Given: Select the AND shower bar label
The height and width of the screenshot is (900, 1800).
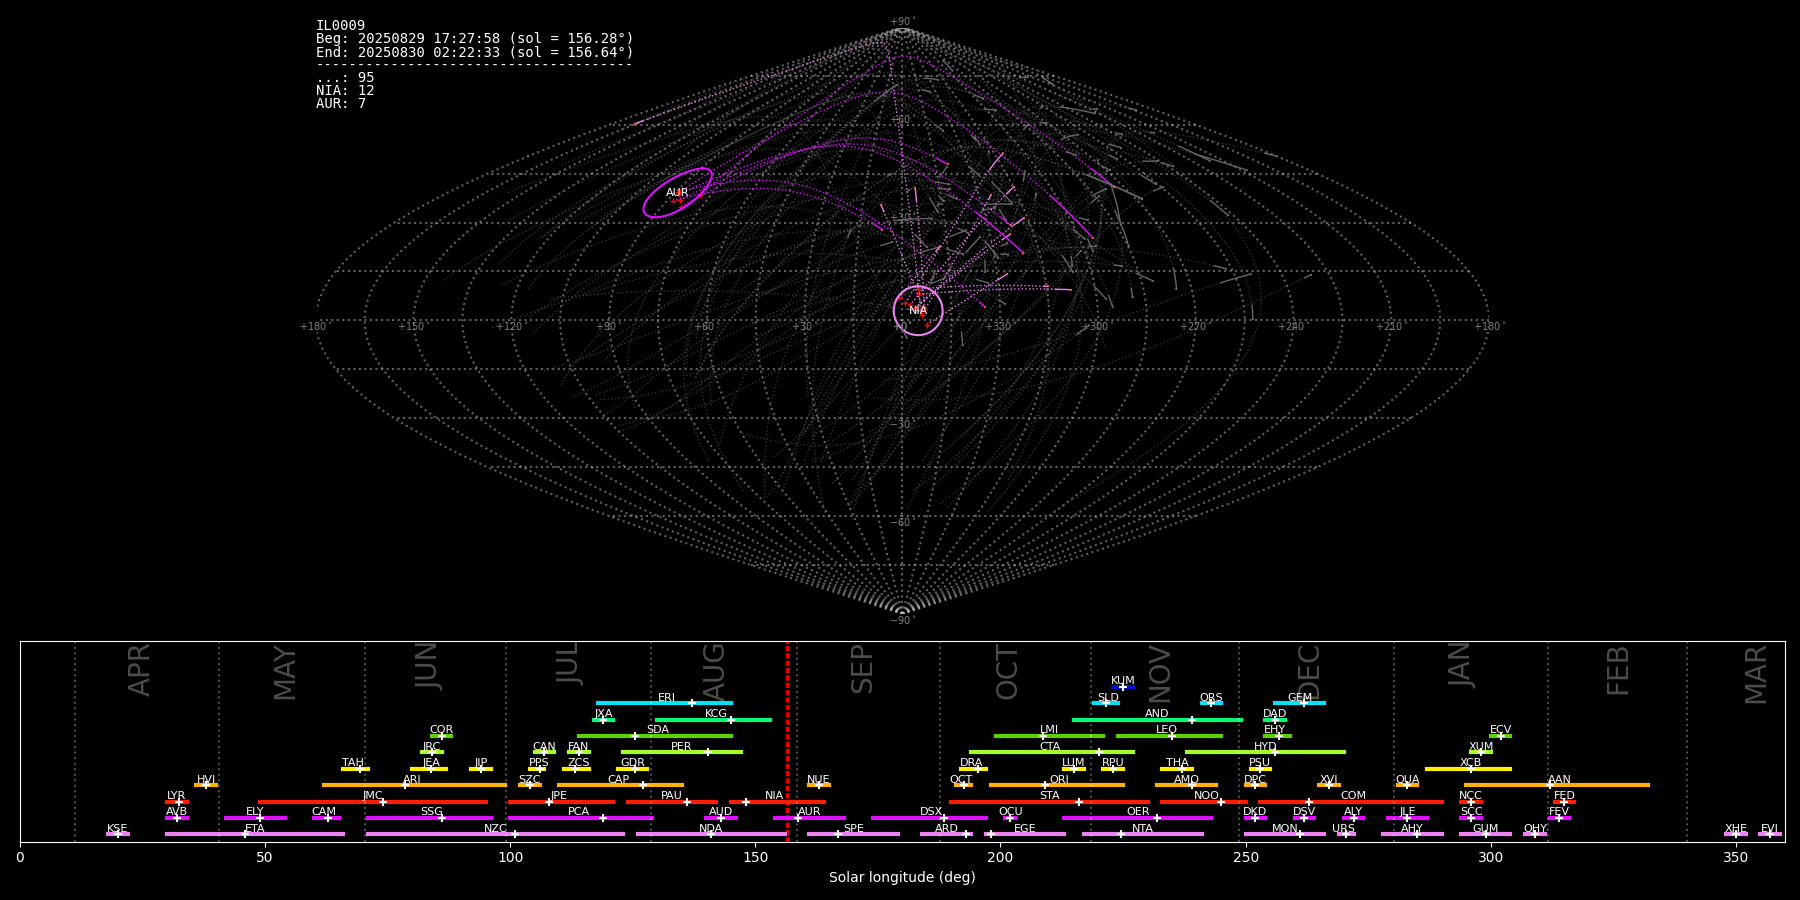Looking at the screenshot, I should point(1157,714).
